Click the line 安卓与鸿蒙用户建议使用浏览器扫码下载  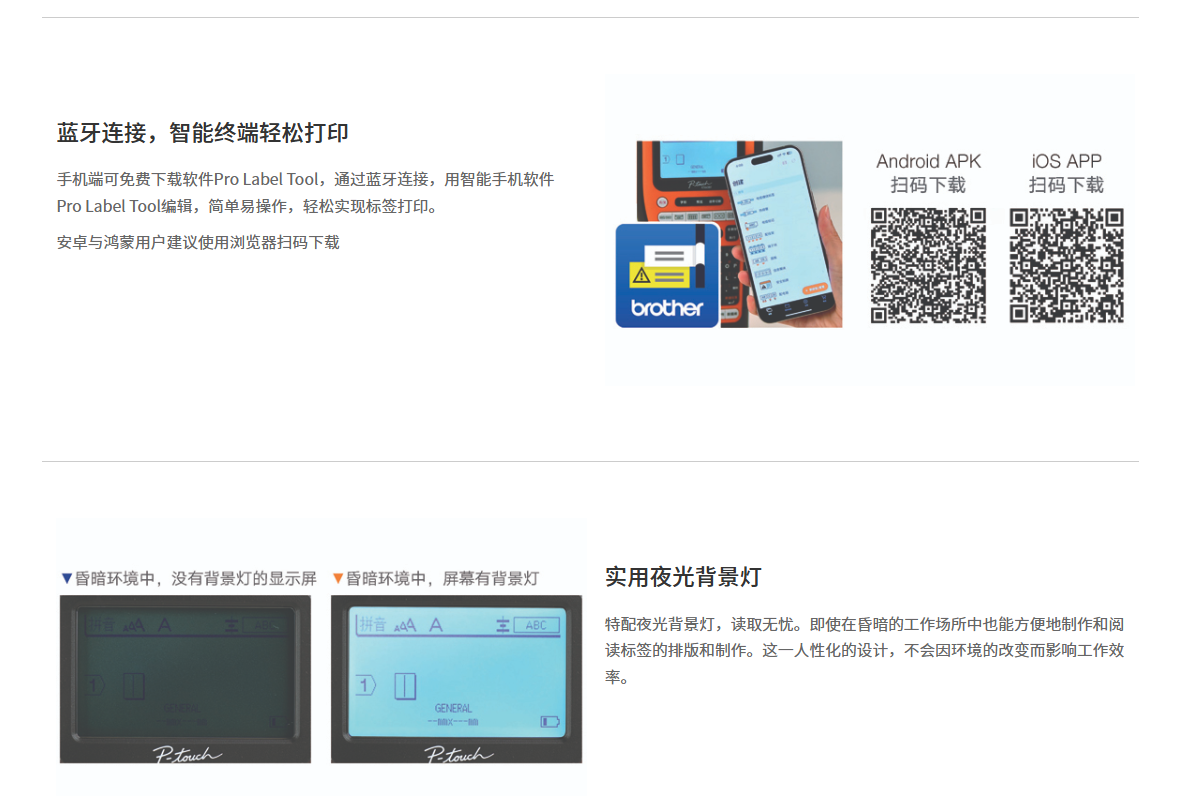198,242
